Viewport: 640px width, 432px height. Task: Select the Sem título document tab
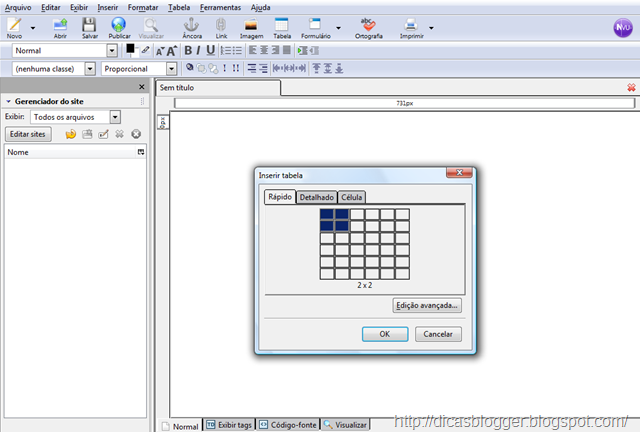pos(218,87)
